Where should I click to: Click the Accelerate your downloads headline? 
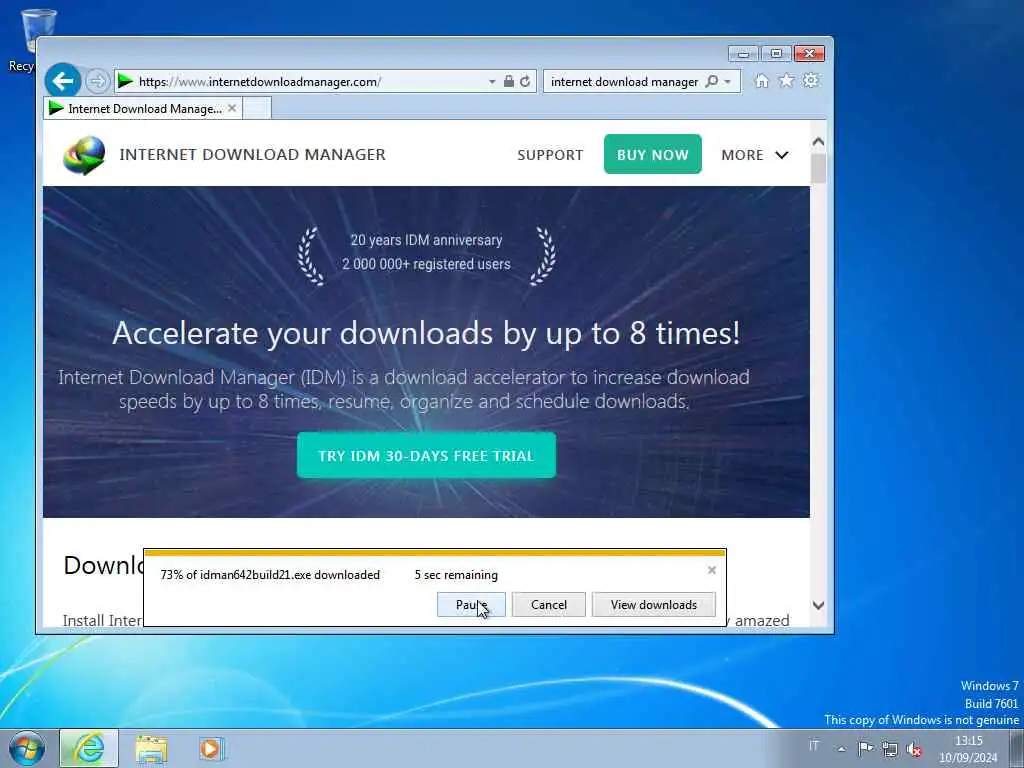pos(426,333)
